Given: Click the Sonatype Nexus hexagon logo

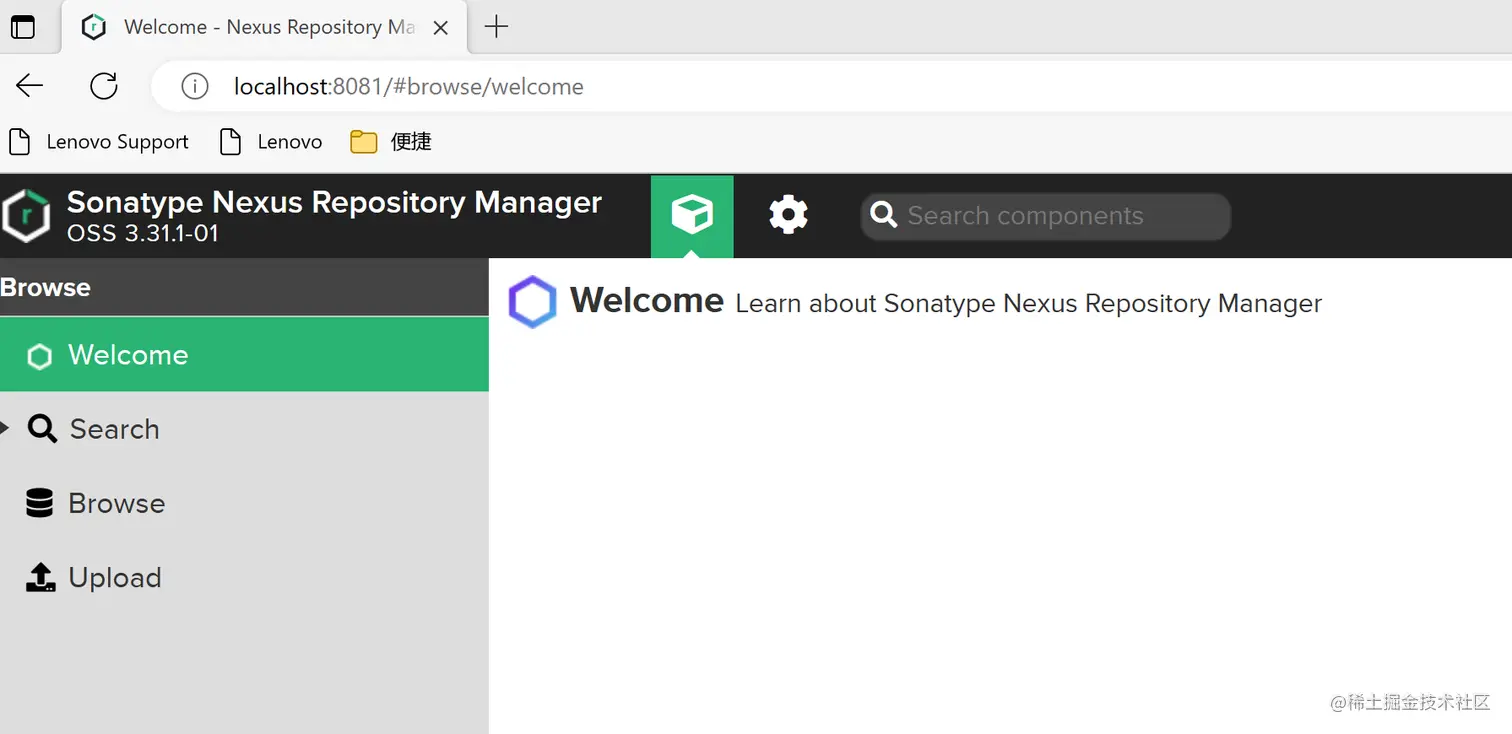Looking at the screenshot, I should (x=26, y=216).
